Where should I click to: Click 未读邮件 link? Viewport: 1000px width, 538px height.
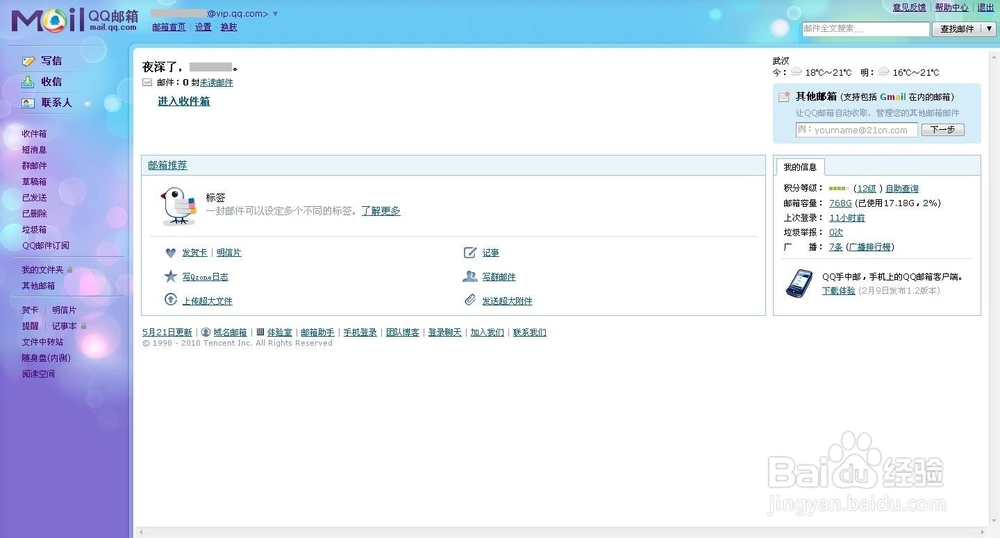click(216, 83)
